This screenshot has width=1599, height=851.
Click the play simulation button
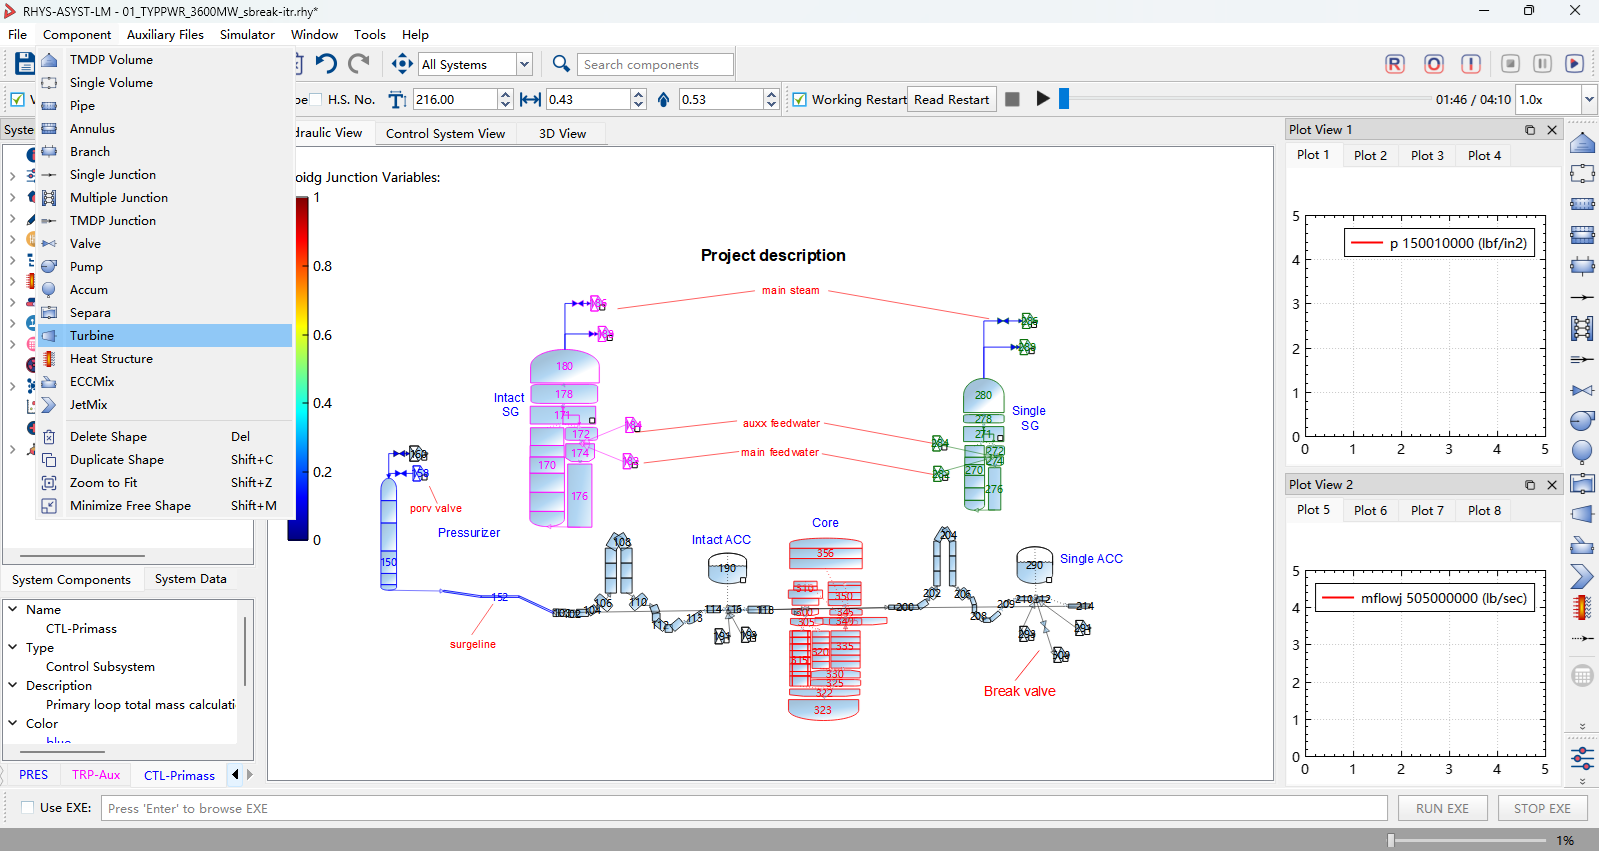tap(1043, 99)
